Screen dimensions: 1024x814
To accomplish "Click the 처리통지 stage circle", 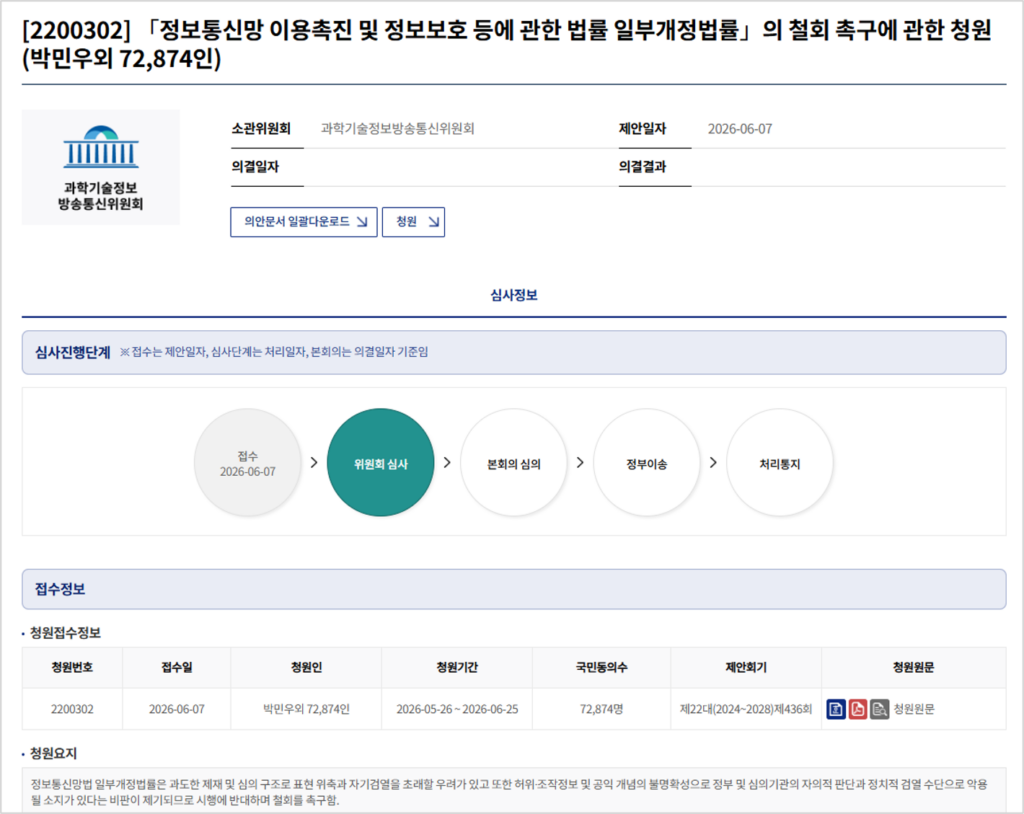I will coord(780,463).
